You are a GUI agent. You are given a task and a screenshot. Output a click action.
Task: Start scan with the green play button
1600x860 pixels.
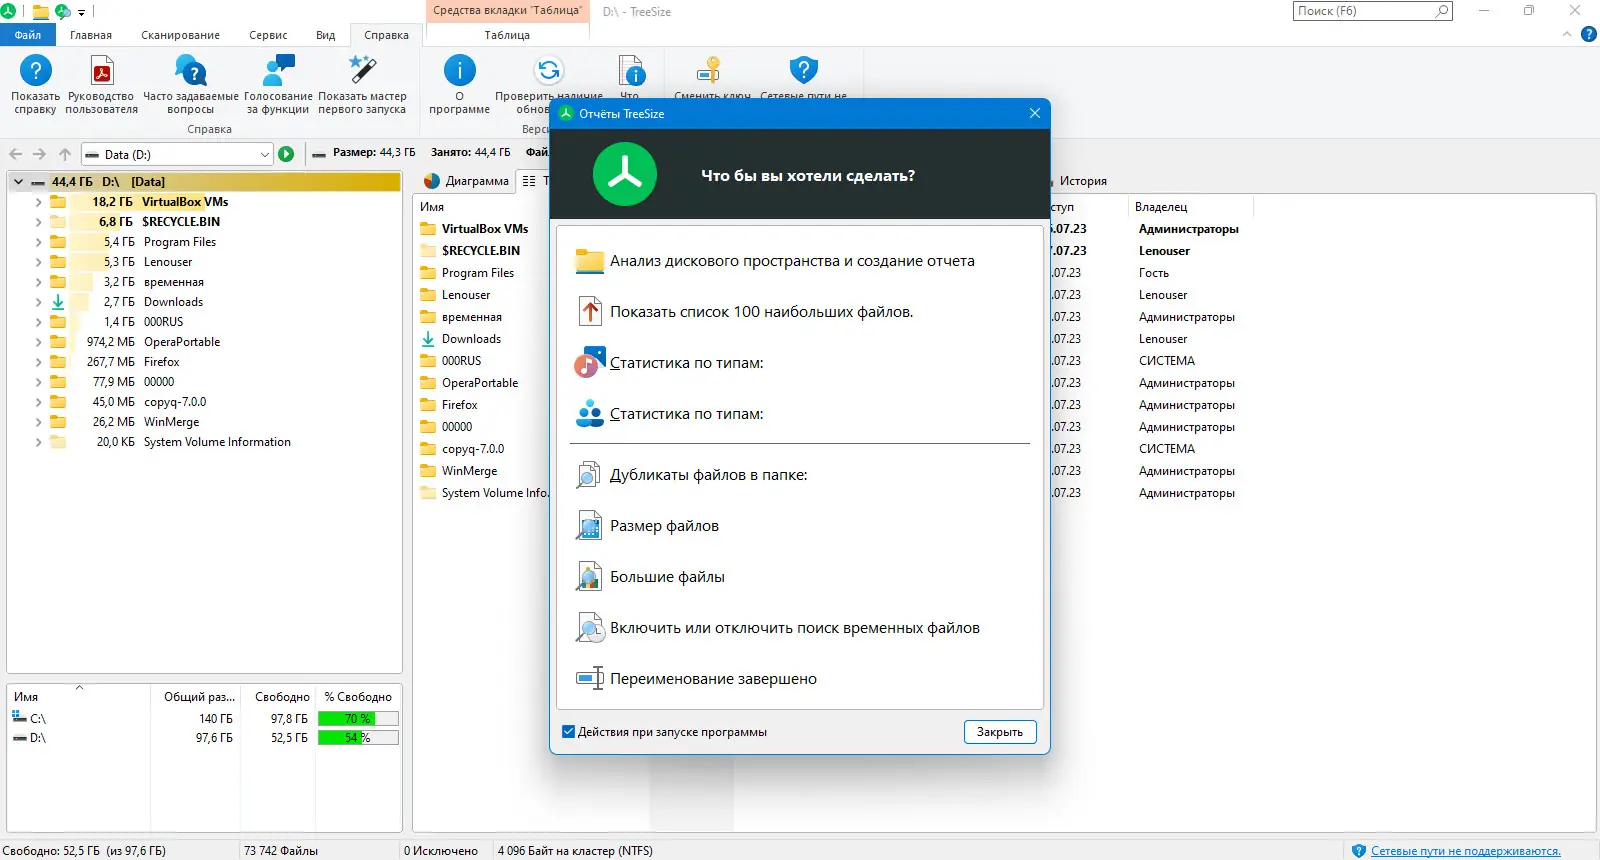click(x=287, y=154)
